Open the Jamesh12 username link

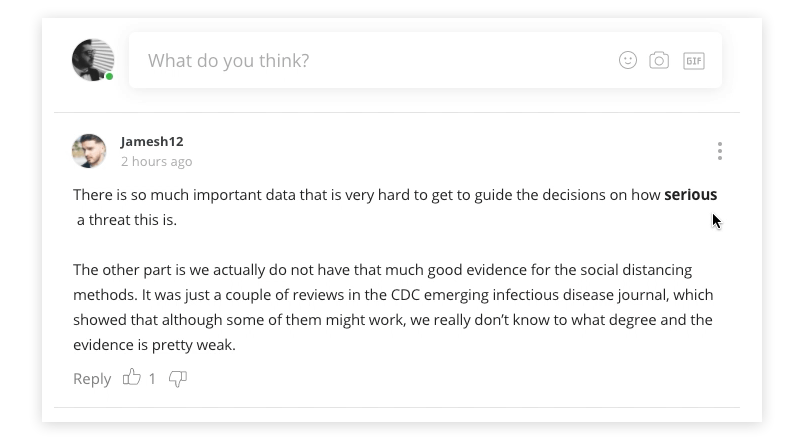[152, 142]
